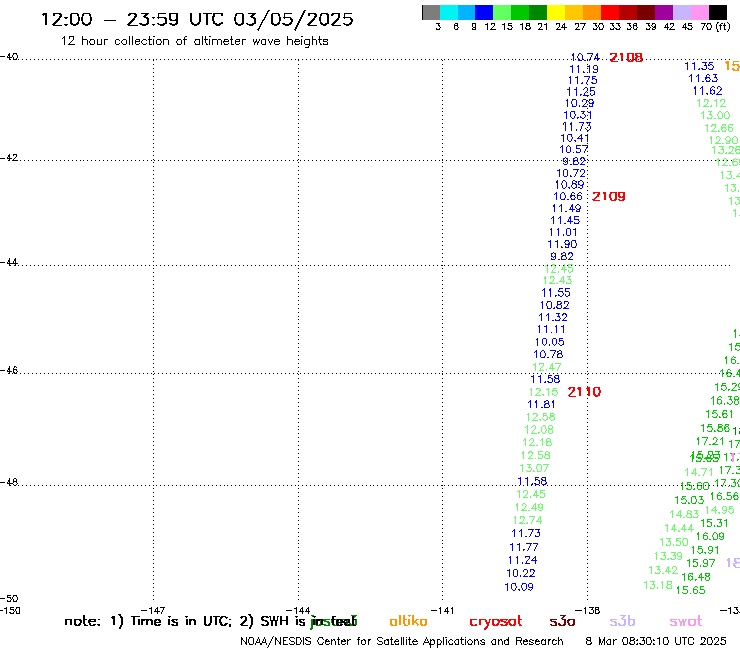Click the longitude axis label -141
Image resolution: width=740 pixels, height=650 pixels.
(443, 611)
